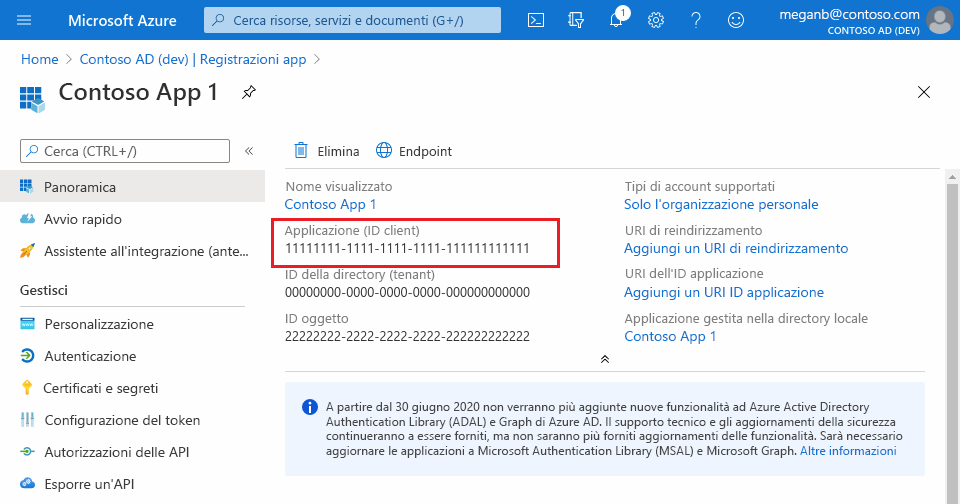Click the Contoso App 1 display name link
The height and width of the screenshot is (504, 960).
click(x=330, y=204)
